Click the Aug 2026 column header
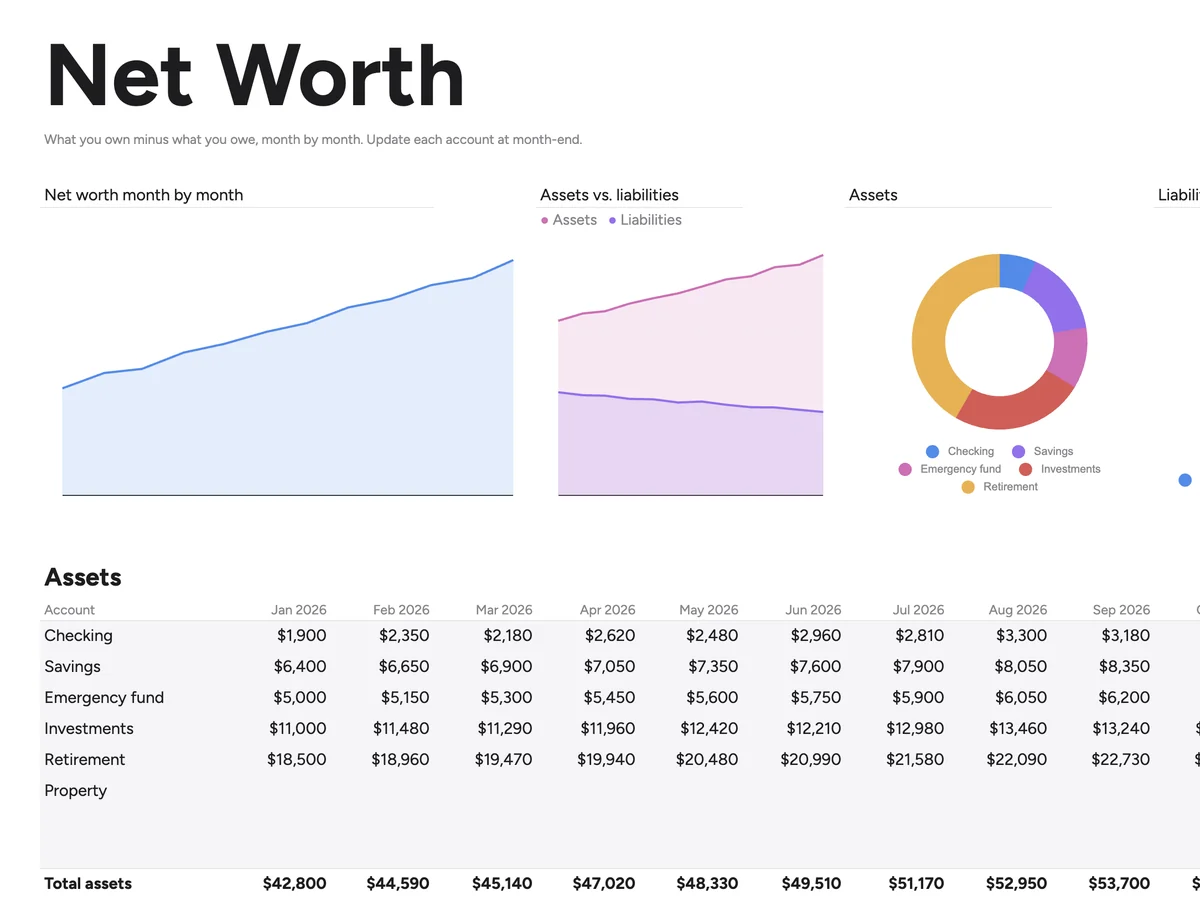 pos(1018,610)
